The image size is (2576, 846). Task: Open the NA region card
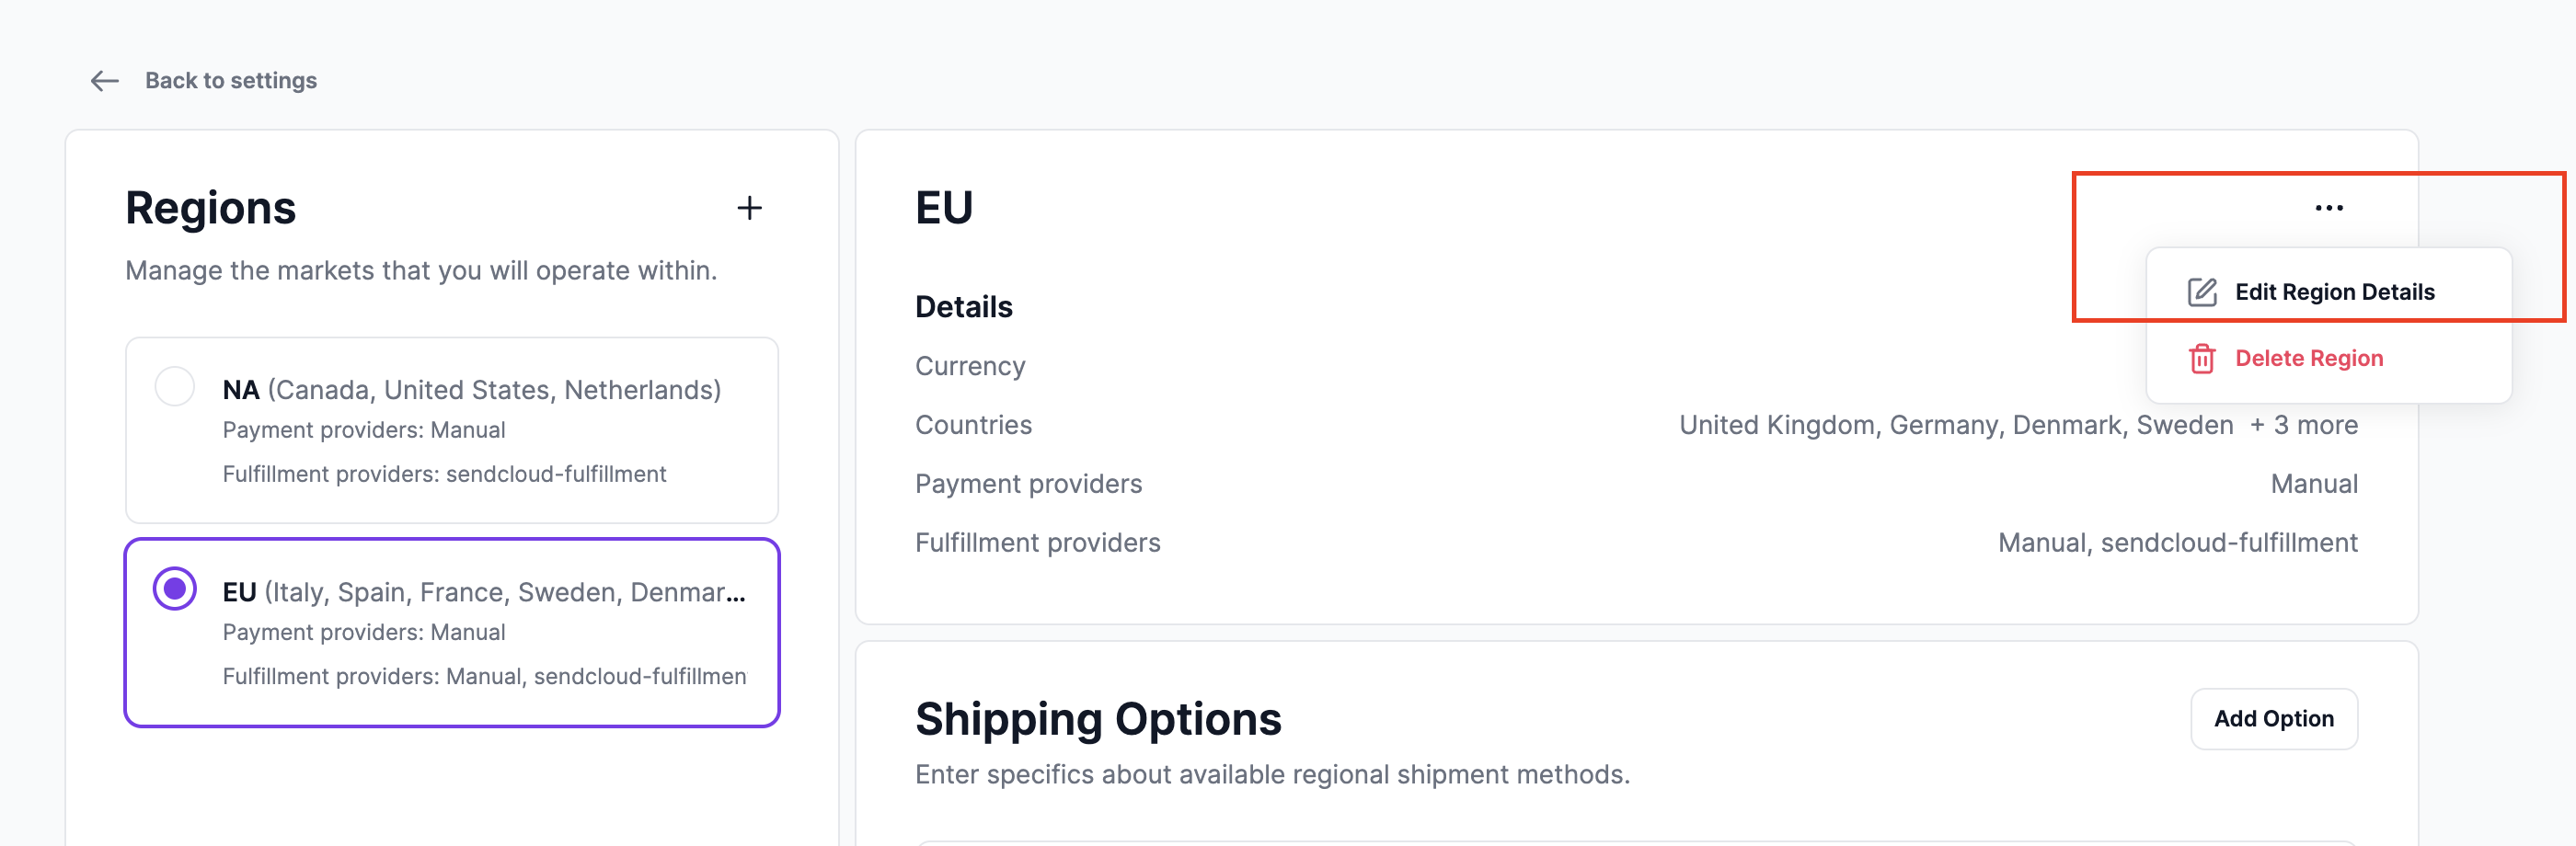(452, 430)
